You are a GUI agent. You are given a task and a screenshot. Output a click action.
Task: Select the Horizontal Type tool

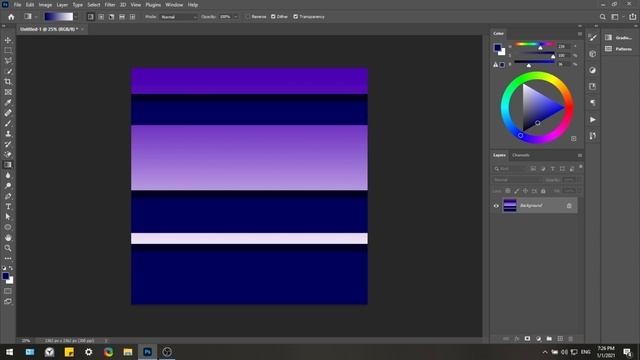[8, 207]
